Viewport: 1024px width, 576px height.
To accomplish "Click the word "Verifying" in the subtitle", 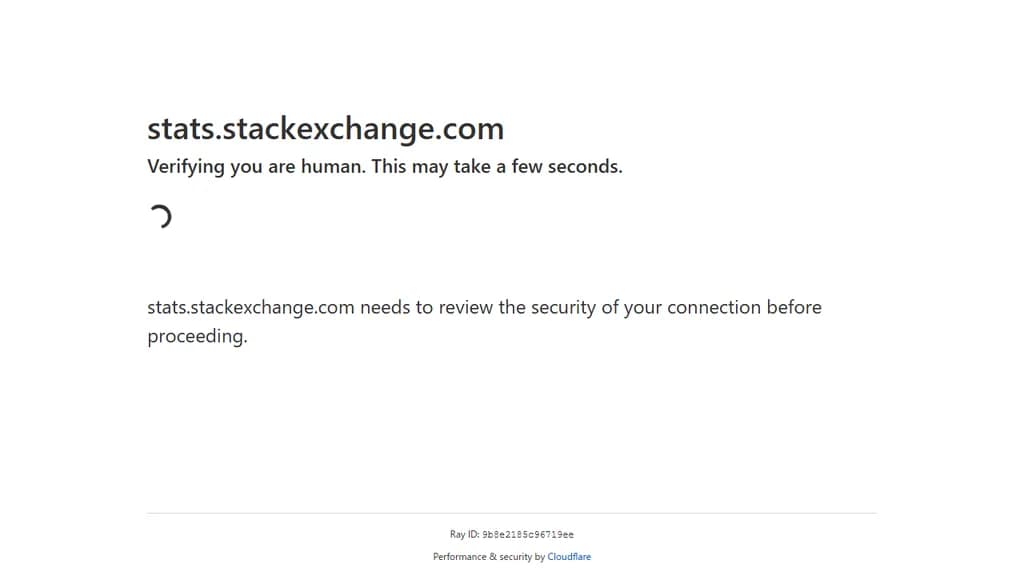I will click(x=186, y=167).
